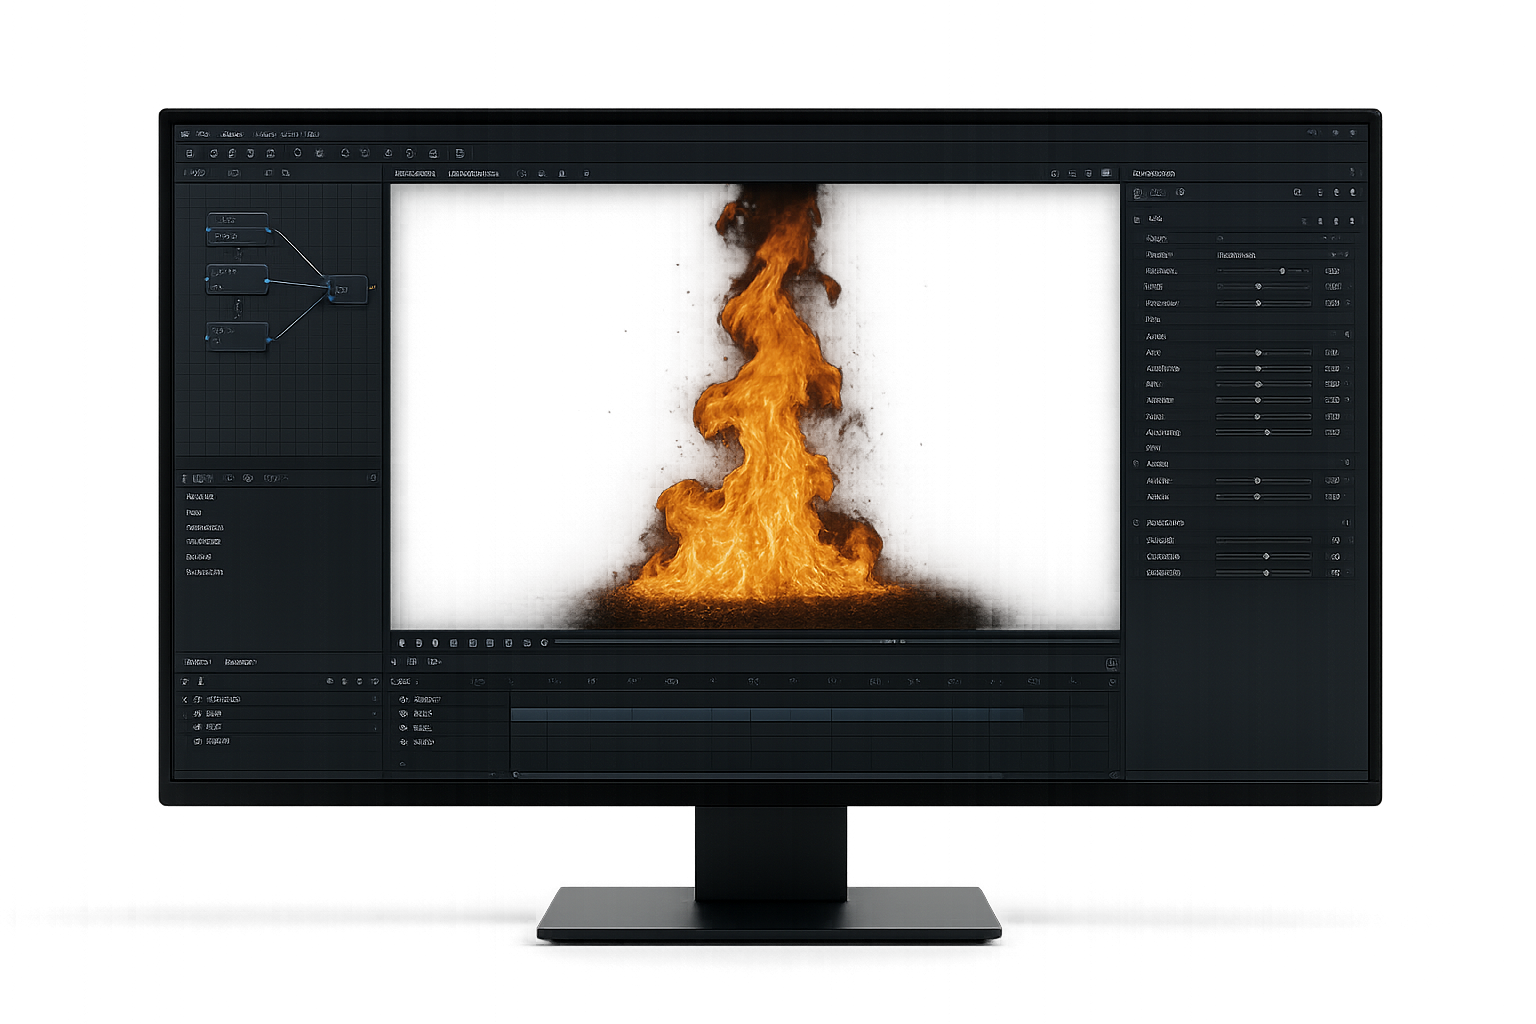Image resolution: width=1536 pixels, height=1024 pixels.
Task: Click the rightmost icon in node graph toolbar
Action: click(x=286, y=173)
